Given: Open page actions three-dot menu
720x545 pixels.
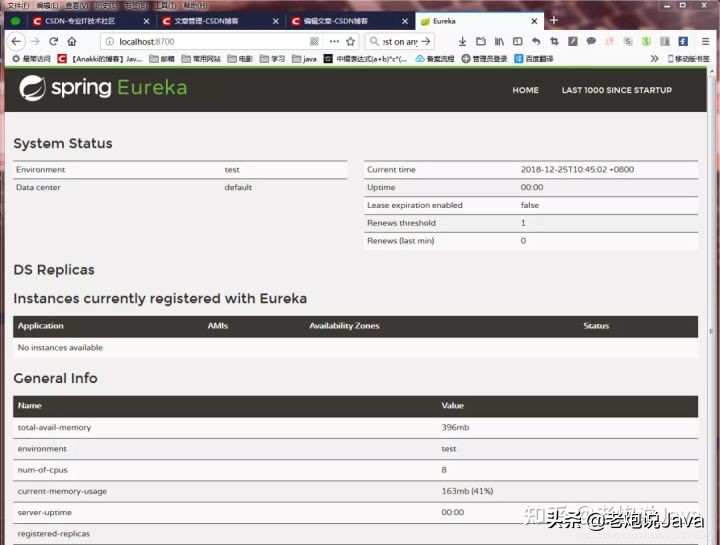Looking at the screenshot, I should tap(334, 41).
